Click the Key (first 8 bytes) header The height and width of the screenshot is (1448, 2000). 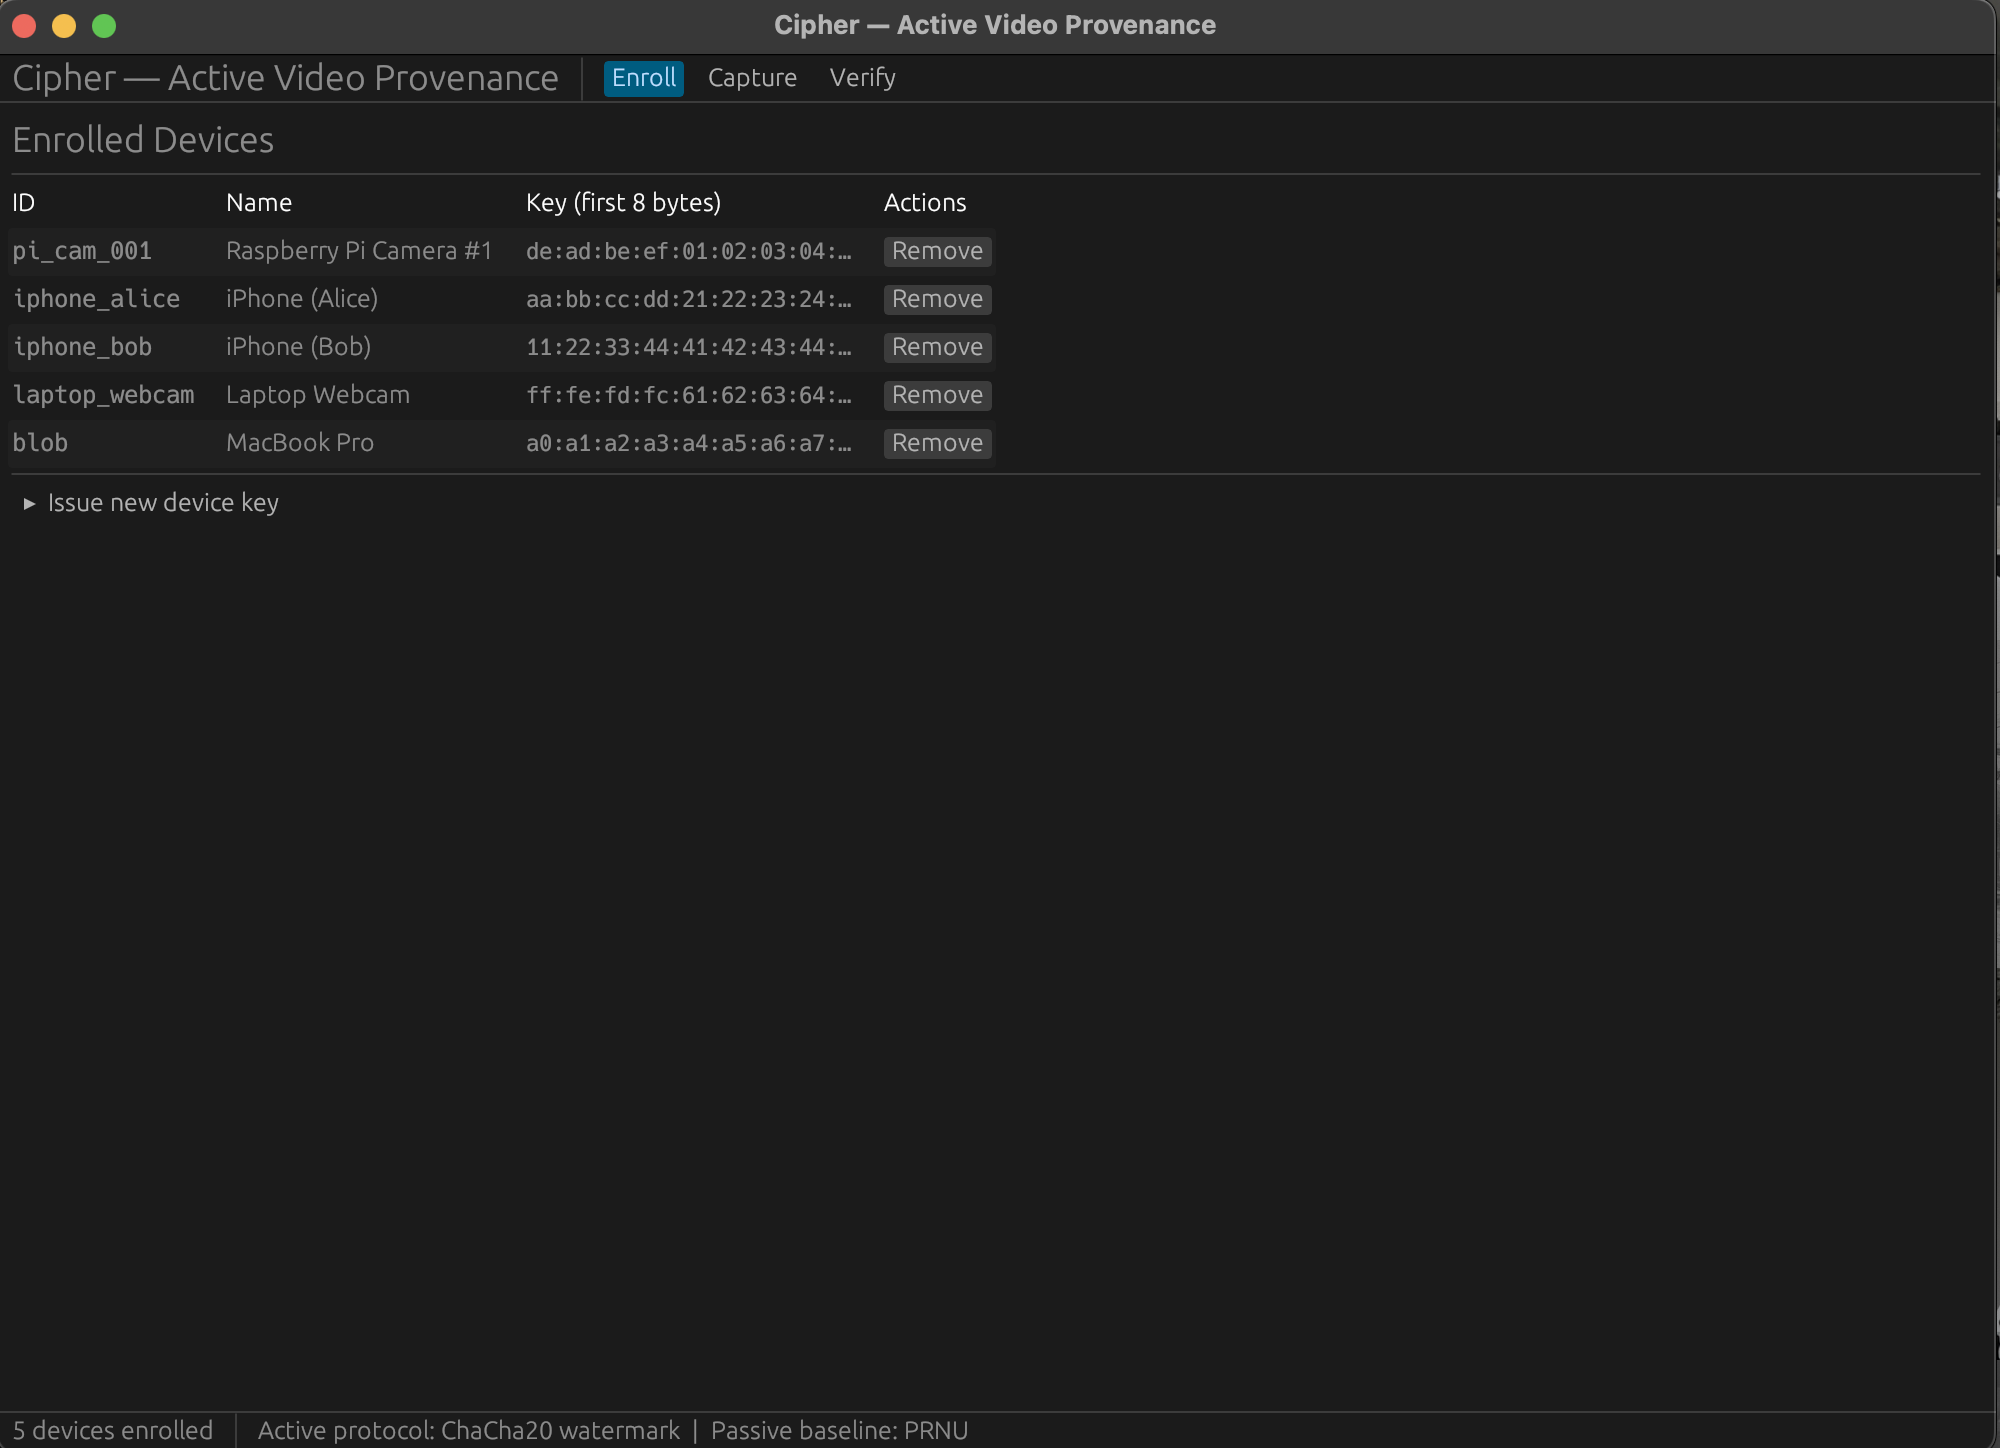[x=623, y=203]
